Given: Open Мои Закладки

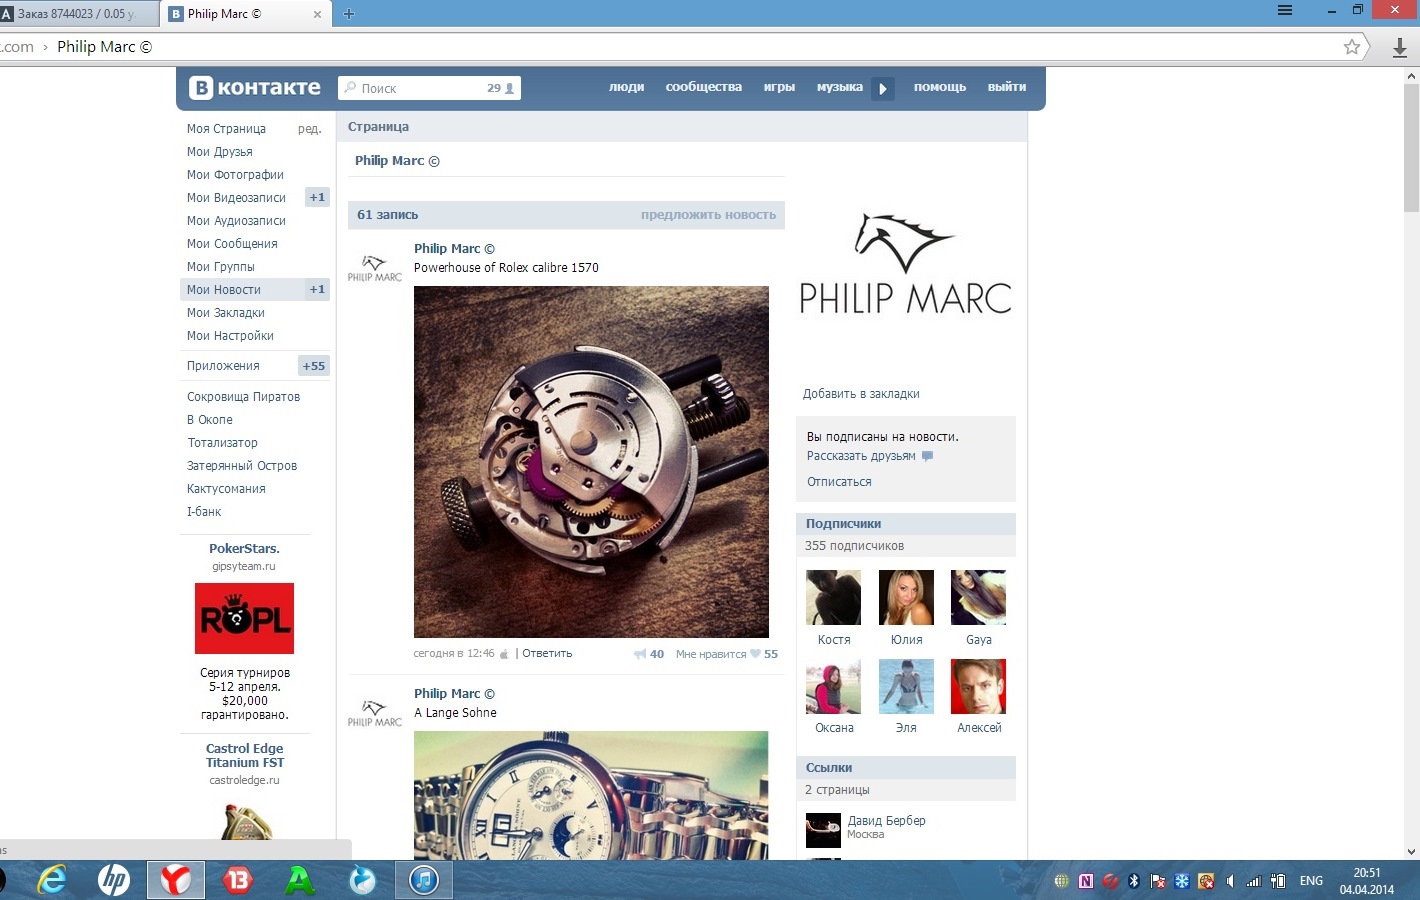Looking at the screenshot, I should coord(226,313).
